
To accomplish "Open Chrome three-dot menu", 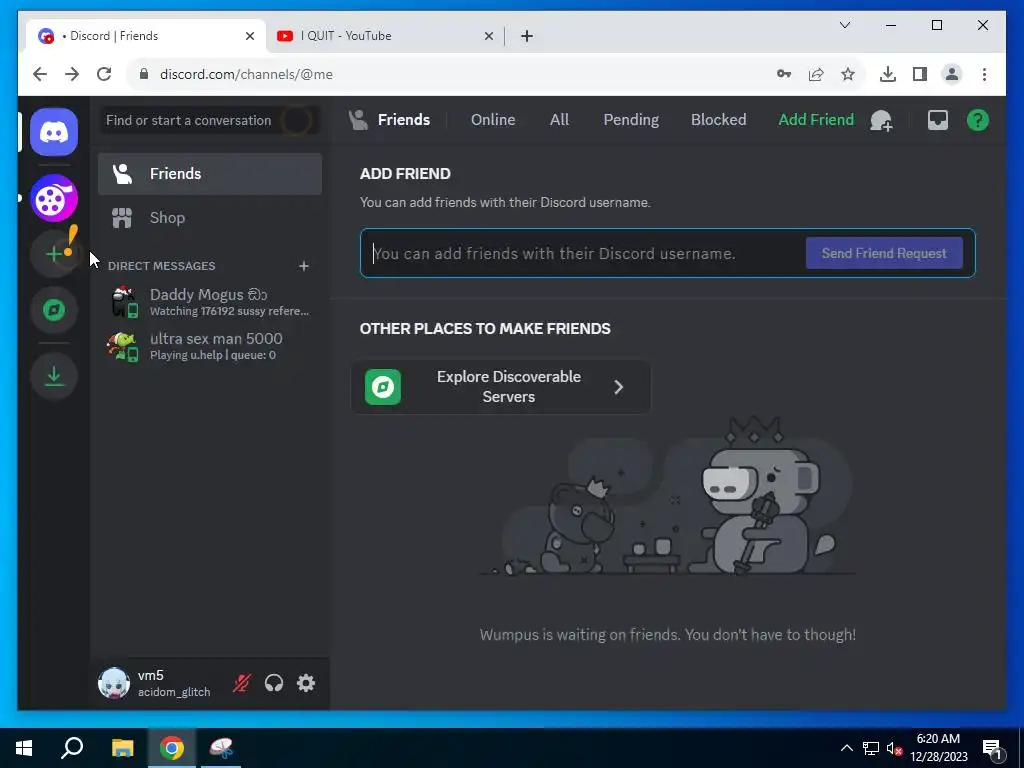I will [x=984, y=74].
